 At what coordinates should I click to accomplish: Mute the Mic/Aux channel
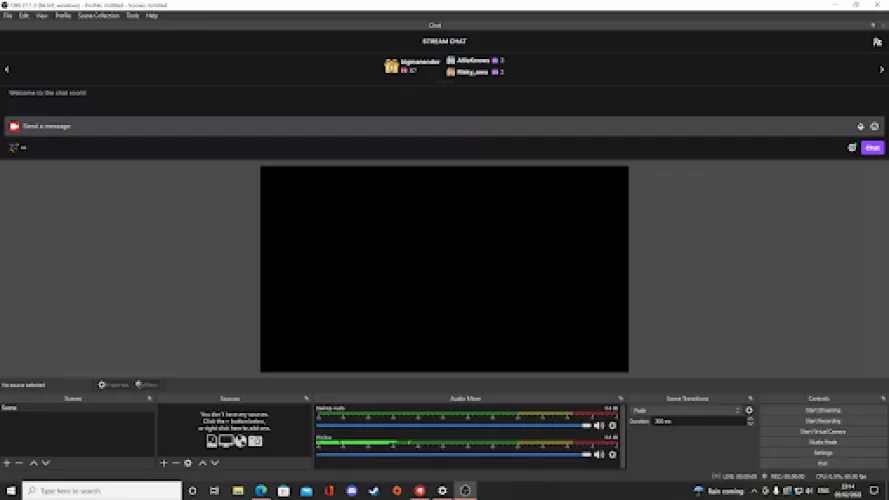pyautogui.click(x=599, y=455)
